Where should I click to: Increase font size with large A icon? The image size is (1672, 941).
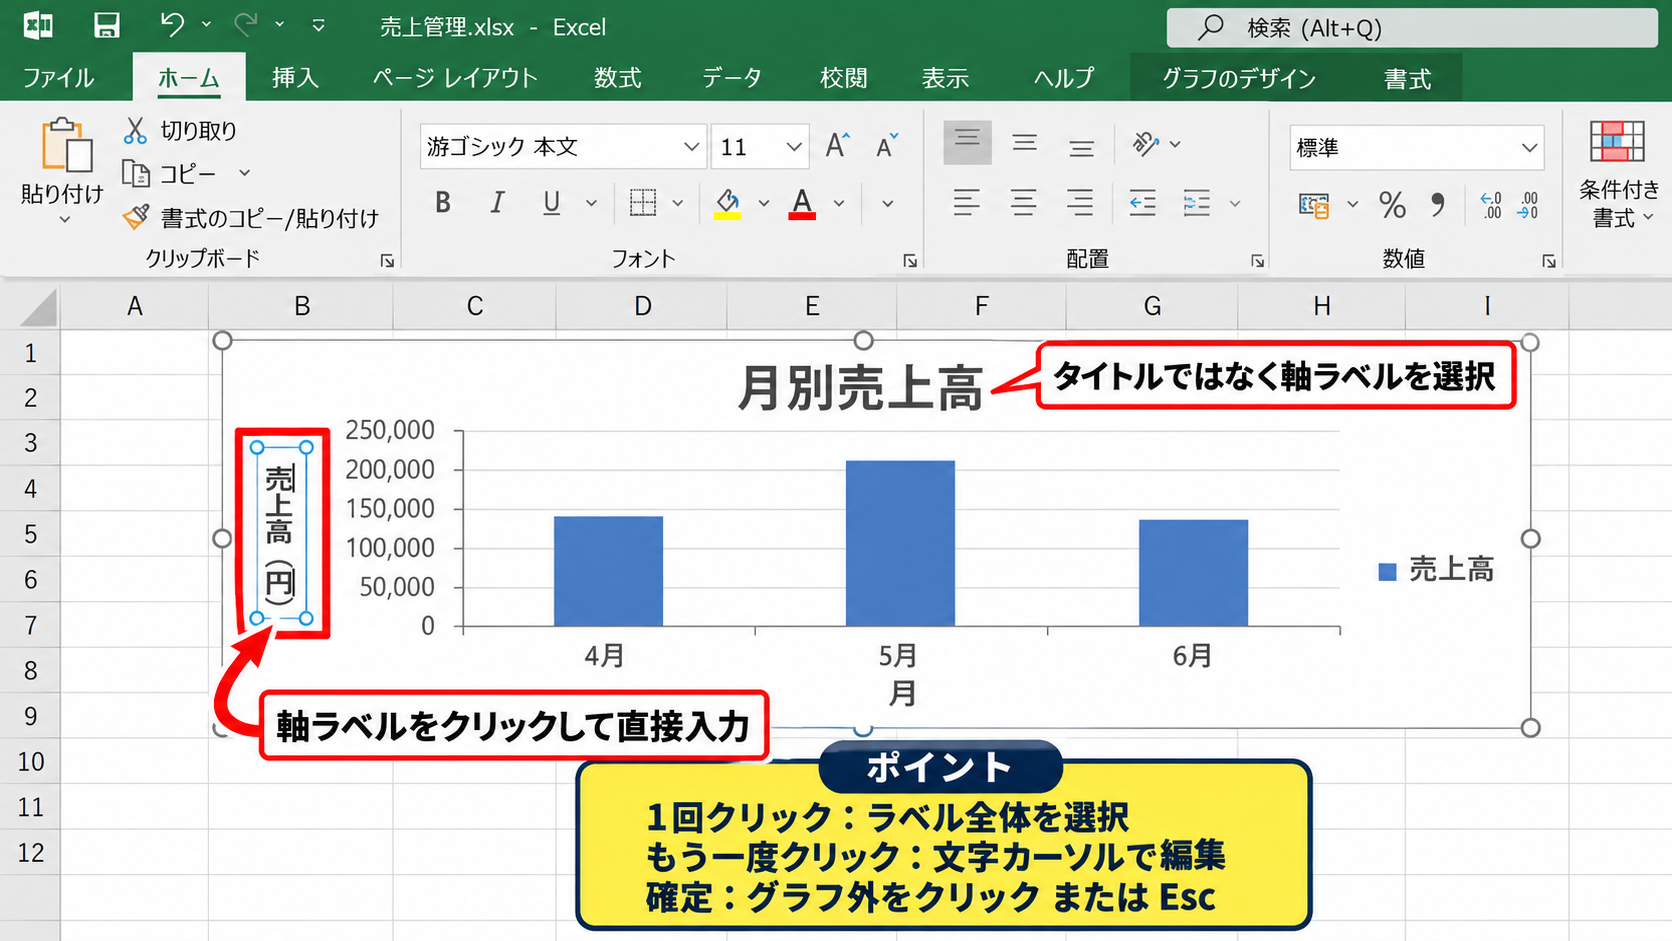(838, 146)
